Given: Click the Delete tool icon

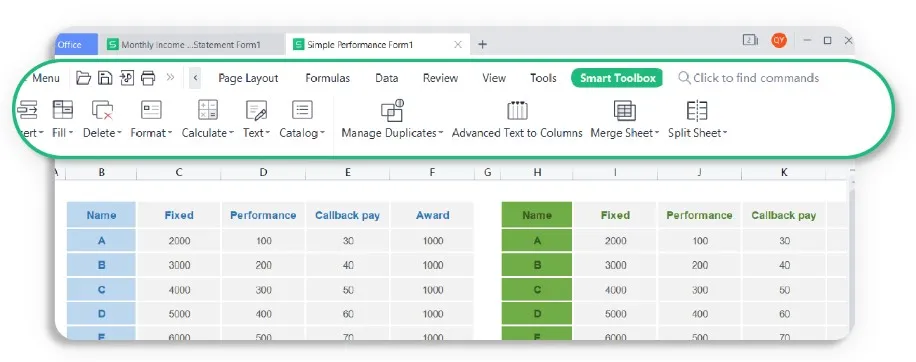Looking at the screenshot, I should coord(102,110).
